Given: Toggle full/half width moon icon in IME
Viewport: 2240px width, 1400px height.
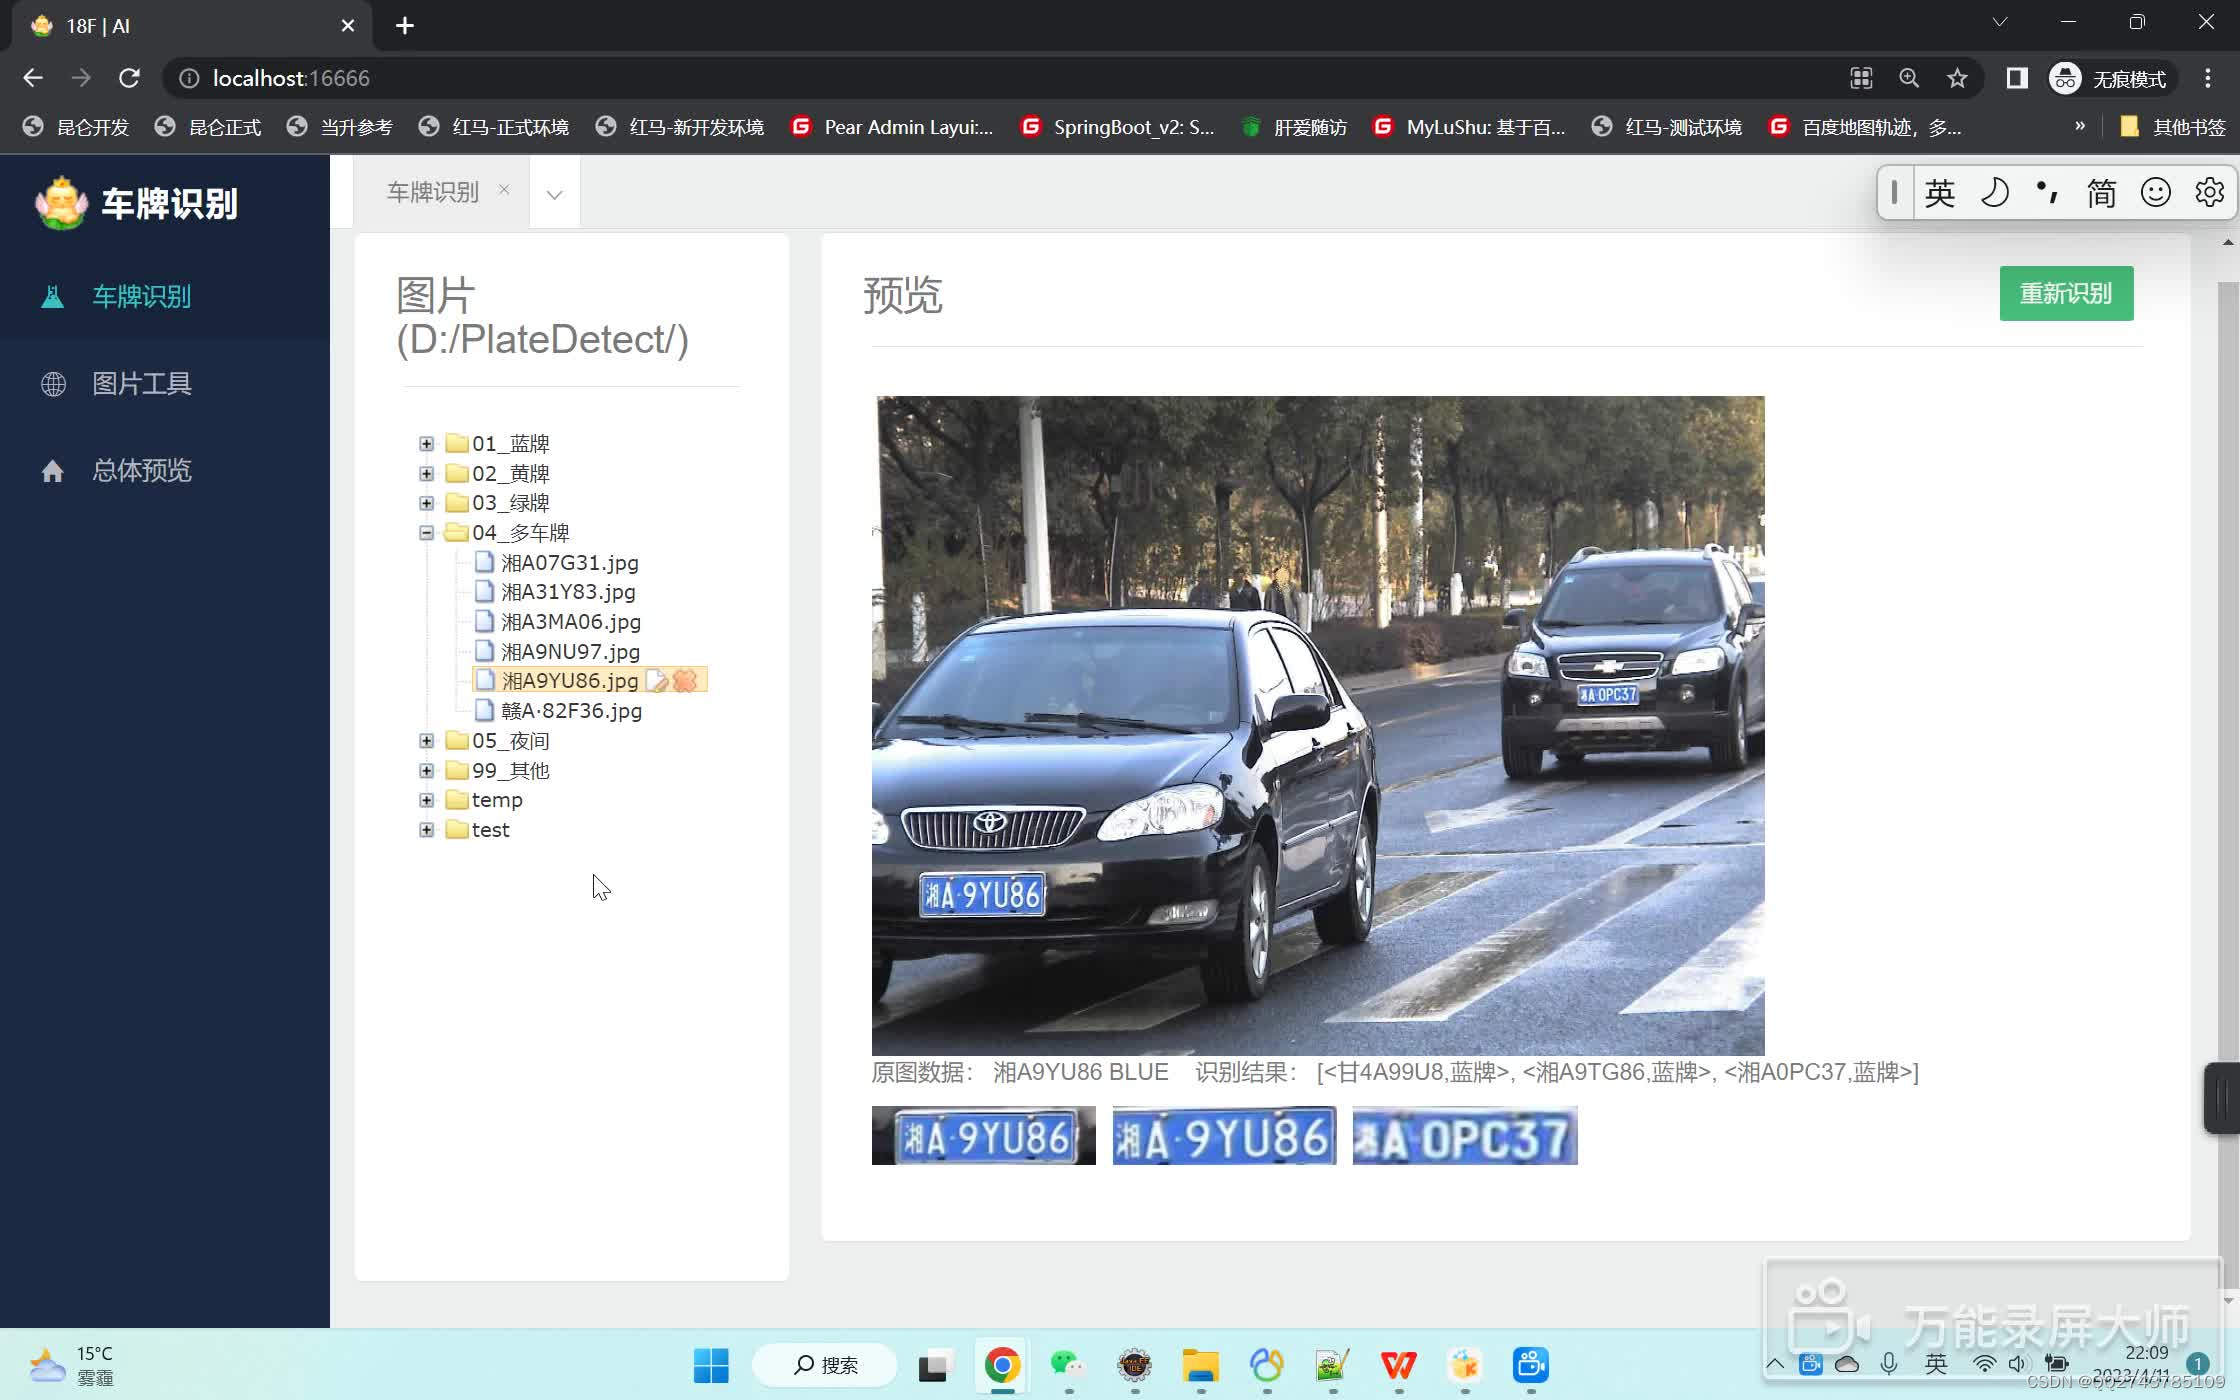Looking at the screenshot, I should click(x=1994, y=192).
